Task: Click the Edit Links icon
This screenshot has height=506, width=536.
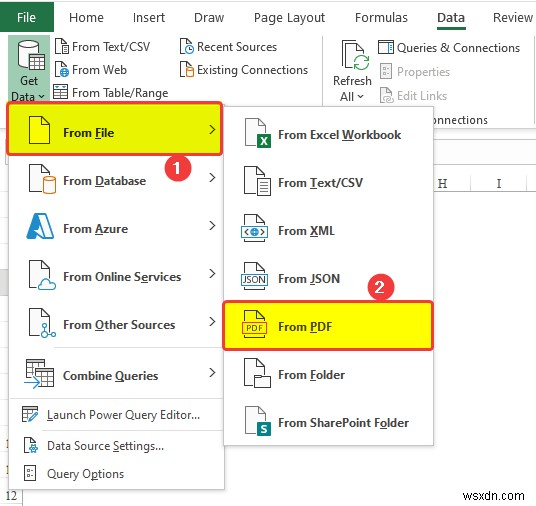Action: click(387, 95)
